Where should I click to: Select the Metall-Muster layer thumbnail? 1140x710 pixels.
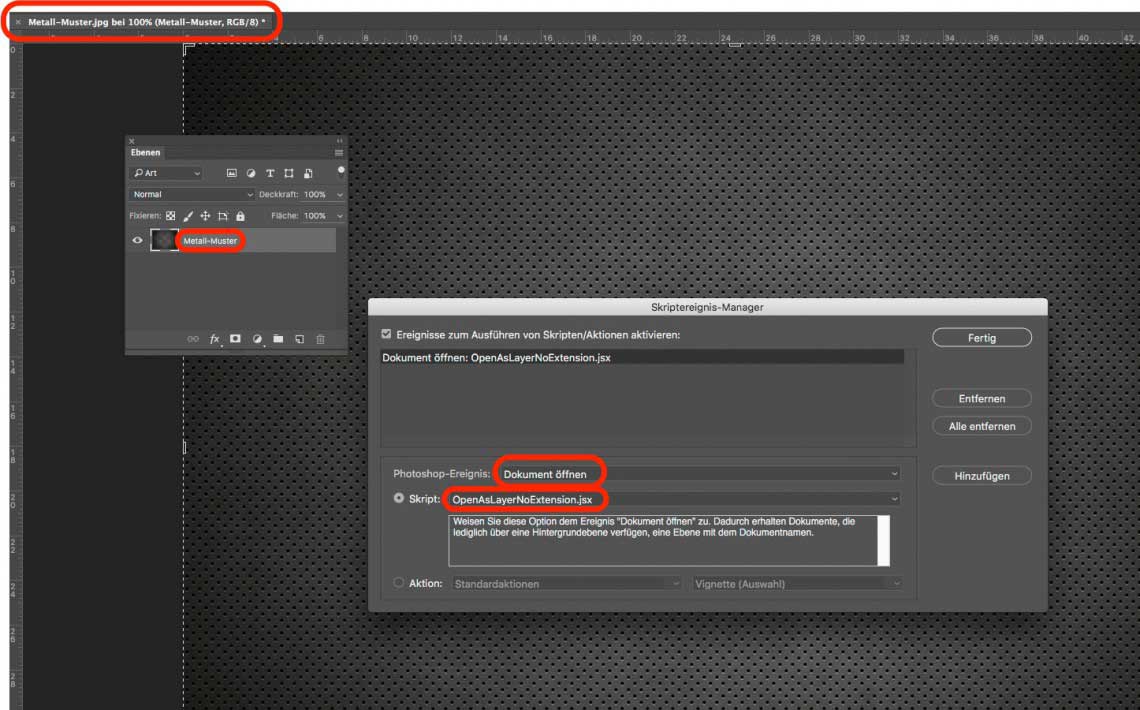(x=164, y=240)
